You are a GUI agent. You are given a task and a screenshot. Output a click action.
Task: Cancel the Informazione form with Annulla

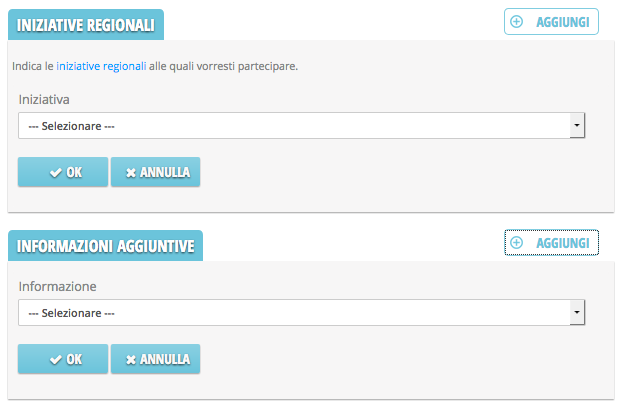click(x=156, y=358)
